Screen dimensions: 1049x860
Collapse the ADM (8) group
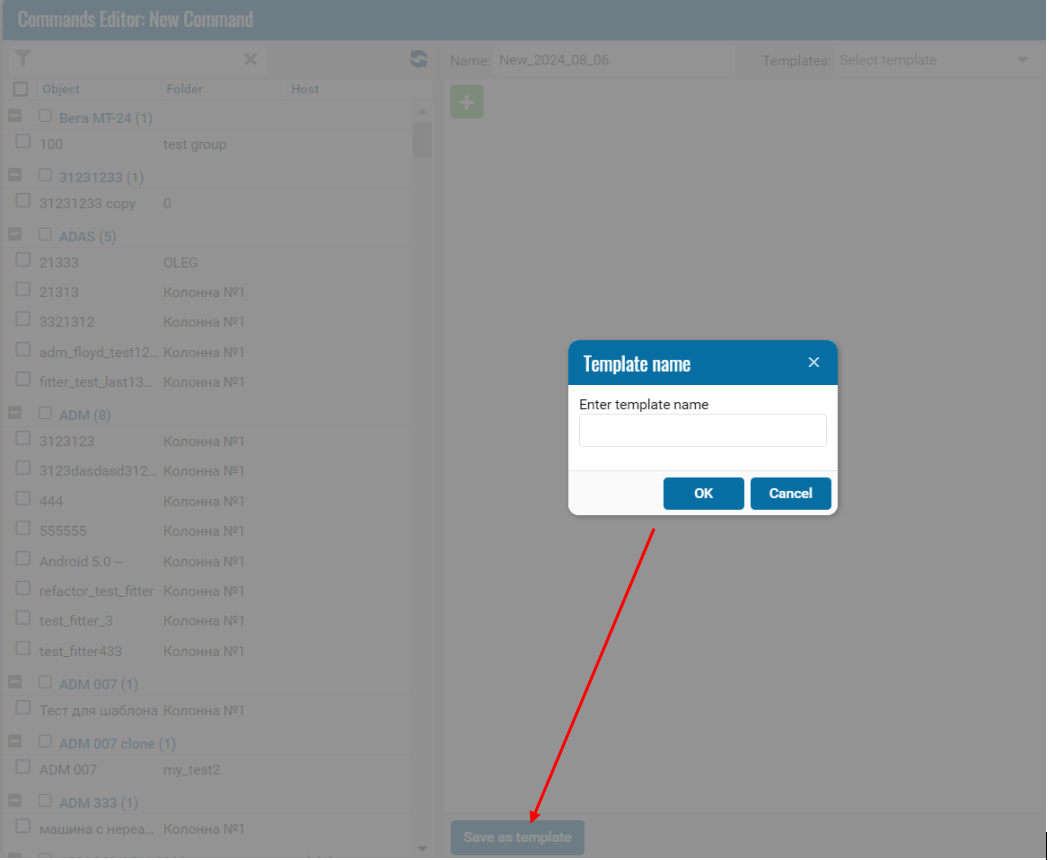[15, 413]
